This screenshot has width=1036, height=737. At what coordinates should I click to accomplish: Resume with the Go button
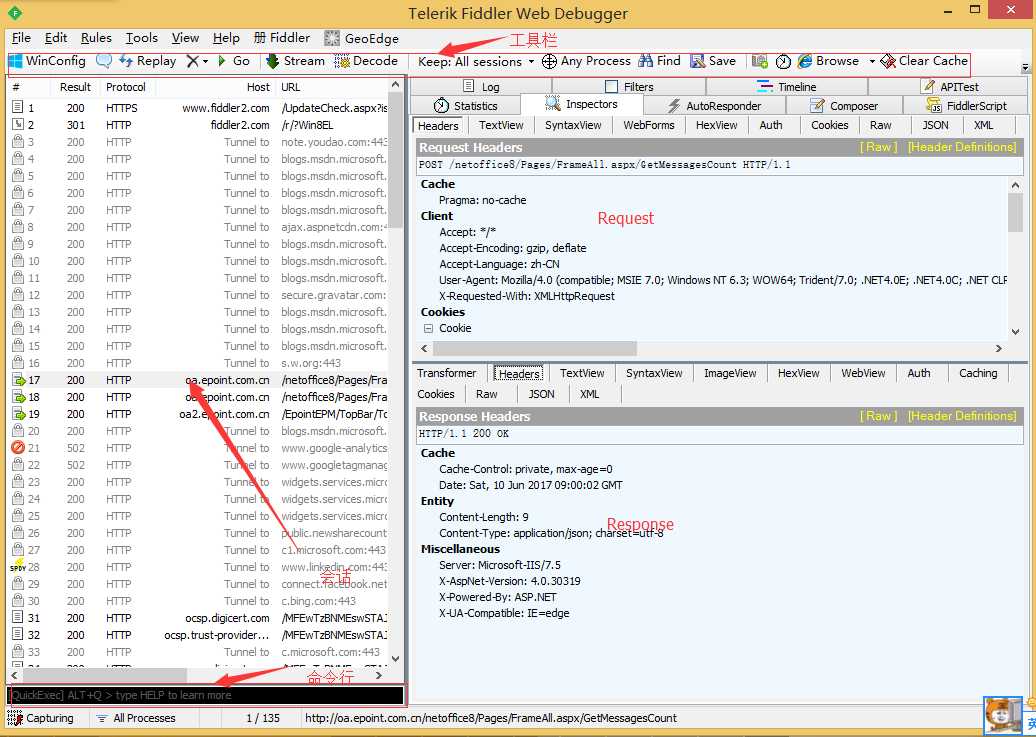pyautogui.click(x=234, y=61)
